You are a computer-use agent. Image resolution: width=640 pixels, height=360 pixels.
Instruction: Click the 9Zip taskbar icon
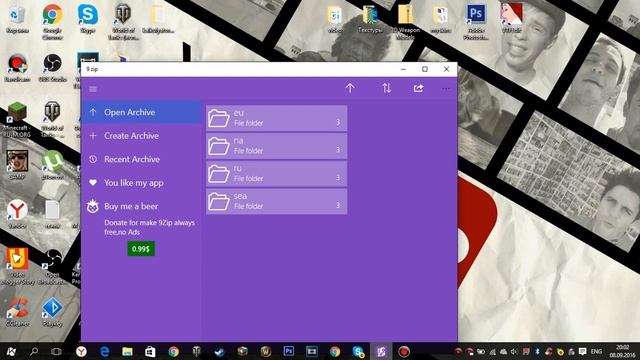[x=381, y=351]
